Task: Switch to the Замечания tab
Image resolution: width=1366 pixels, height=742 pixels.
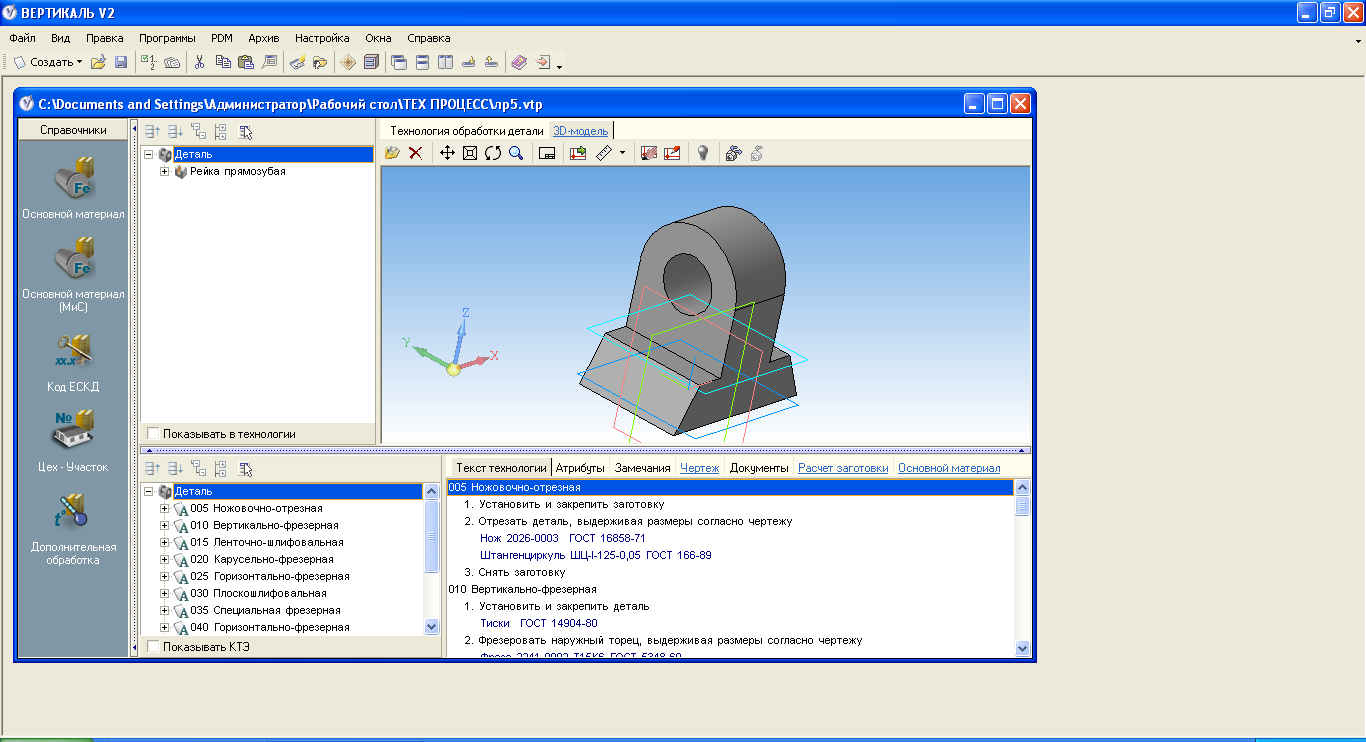Action: click(x=643, y=468)
